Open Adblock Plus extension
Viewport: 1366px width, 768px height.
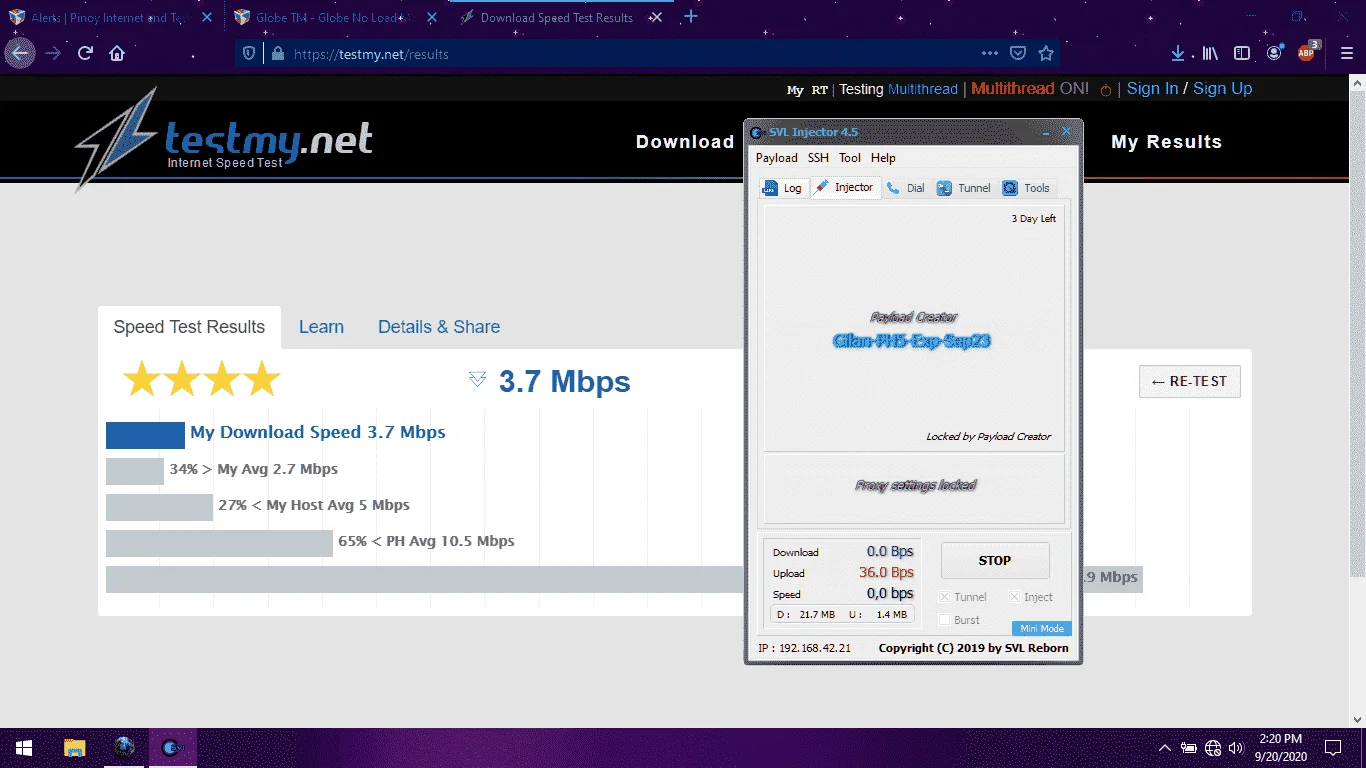coord(1307,53)
